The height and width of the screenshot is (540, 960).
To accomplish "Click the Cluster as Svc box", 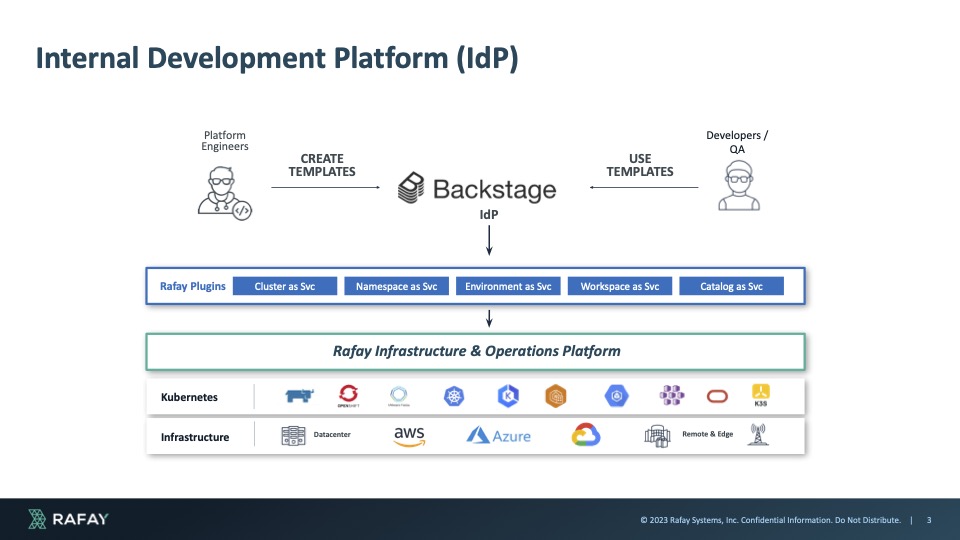I will click(285, 286).
